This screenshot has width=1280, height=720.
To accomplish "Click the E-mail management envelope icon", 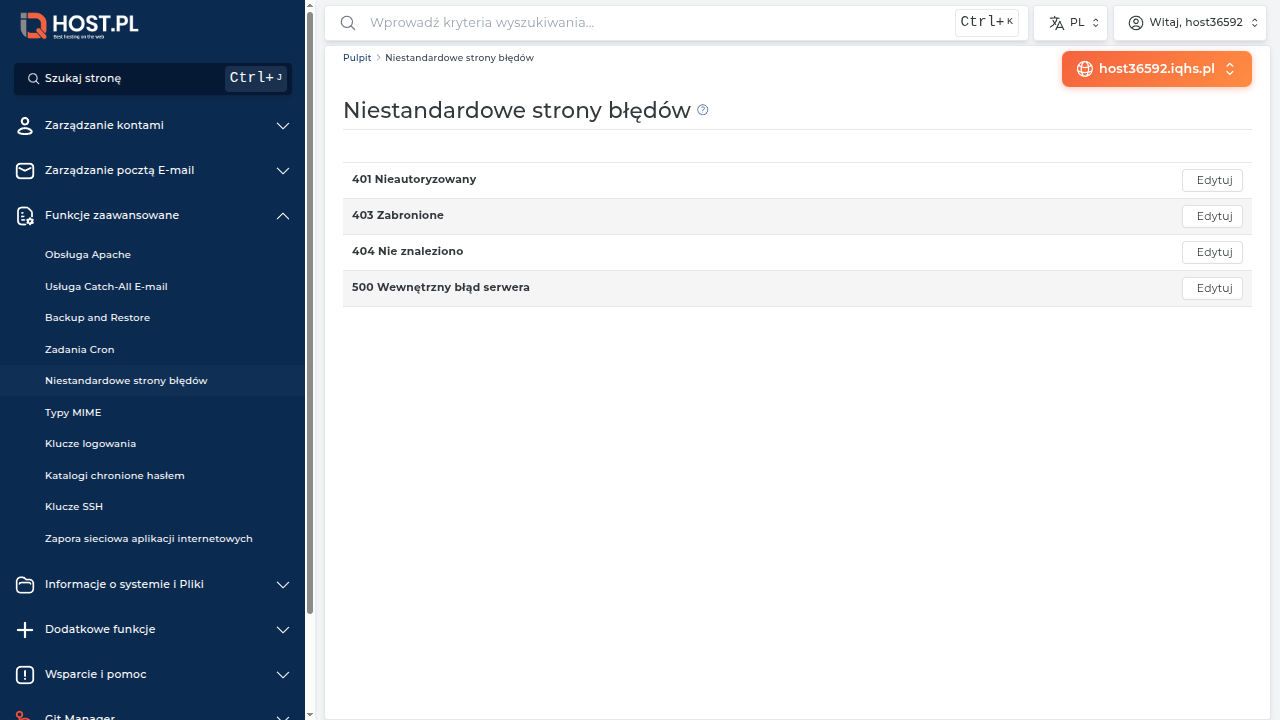I will coord(25,171).
